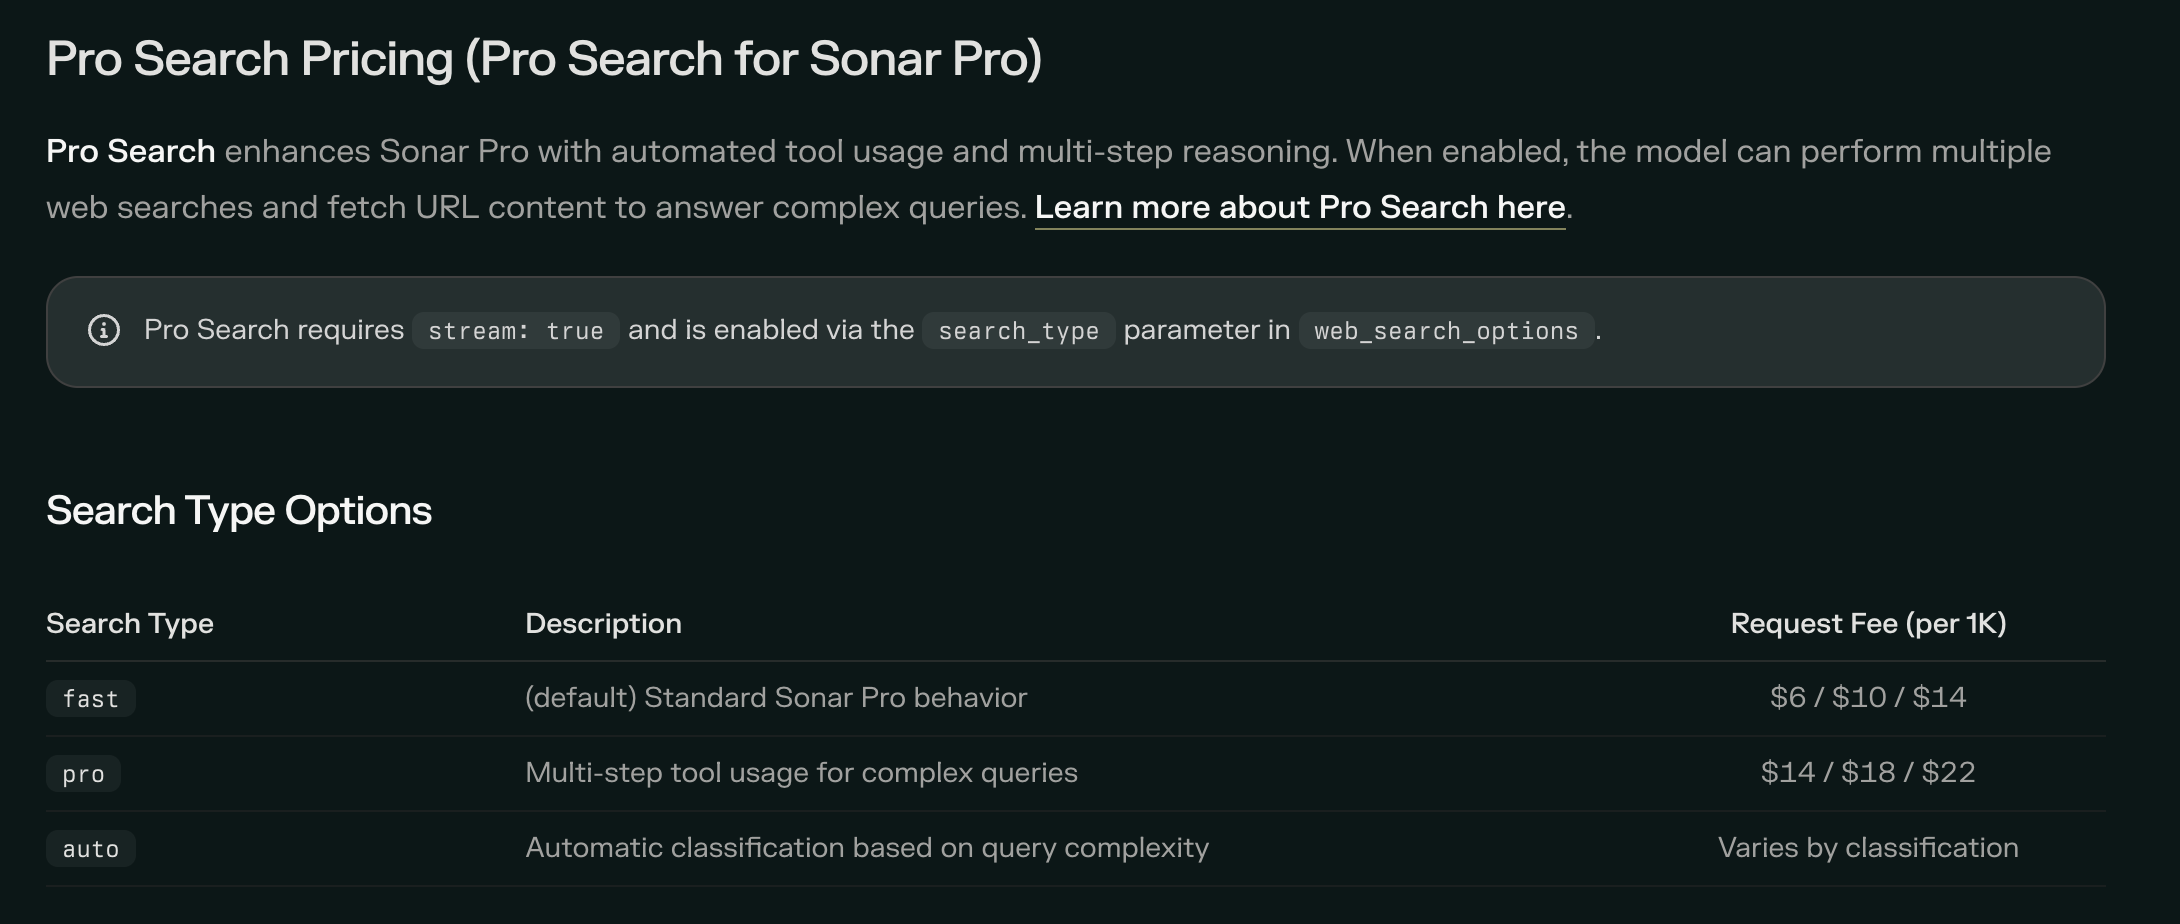Screen dimensions: 2180x924
Task: Click the bold 'Pro Search' intro text
Action: pos(130,151)
